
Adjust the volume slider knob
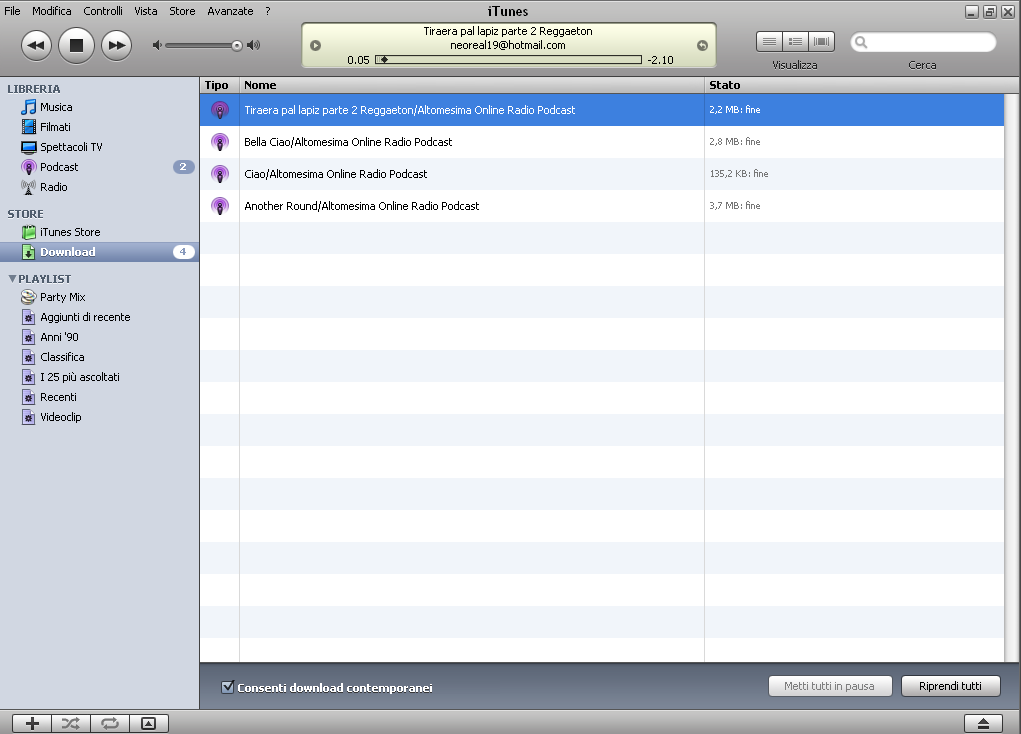pyautogui.click(x=237, y=46)
